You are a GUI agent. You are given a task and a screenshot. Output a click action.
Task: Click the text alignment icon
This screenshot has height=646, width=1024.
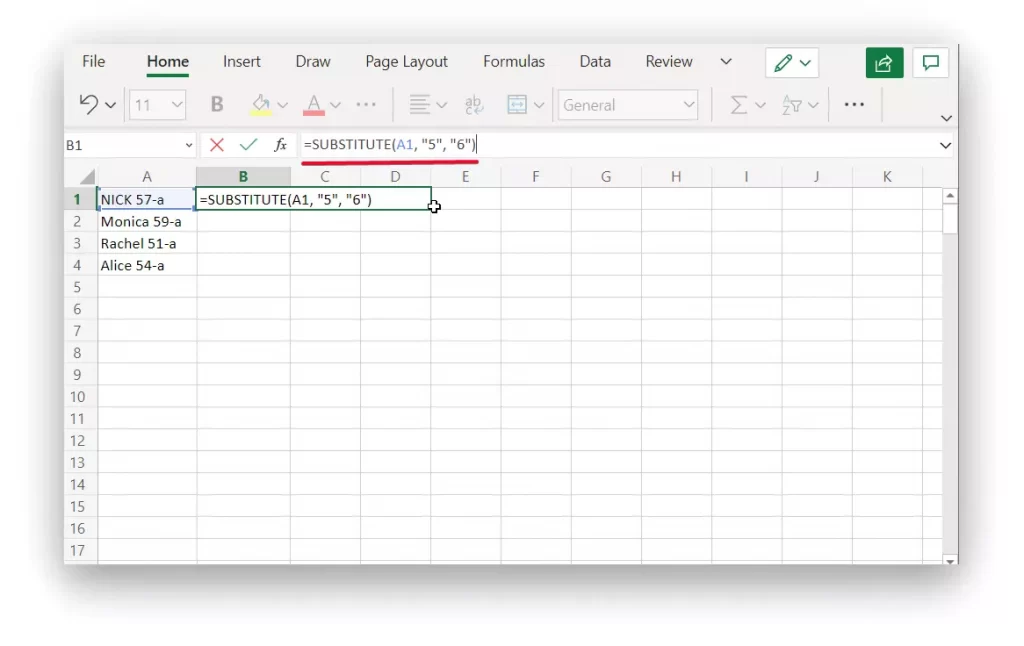tap(419, 105)
